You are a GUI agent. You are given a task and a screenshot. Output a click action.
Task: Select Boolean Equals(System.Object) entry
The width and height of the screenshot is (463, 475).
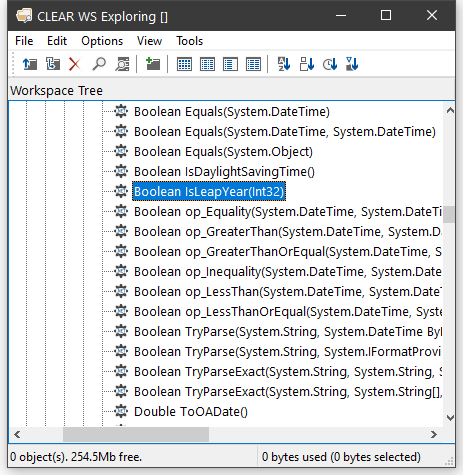pyautogui.click(x=223, y=152)
